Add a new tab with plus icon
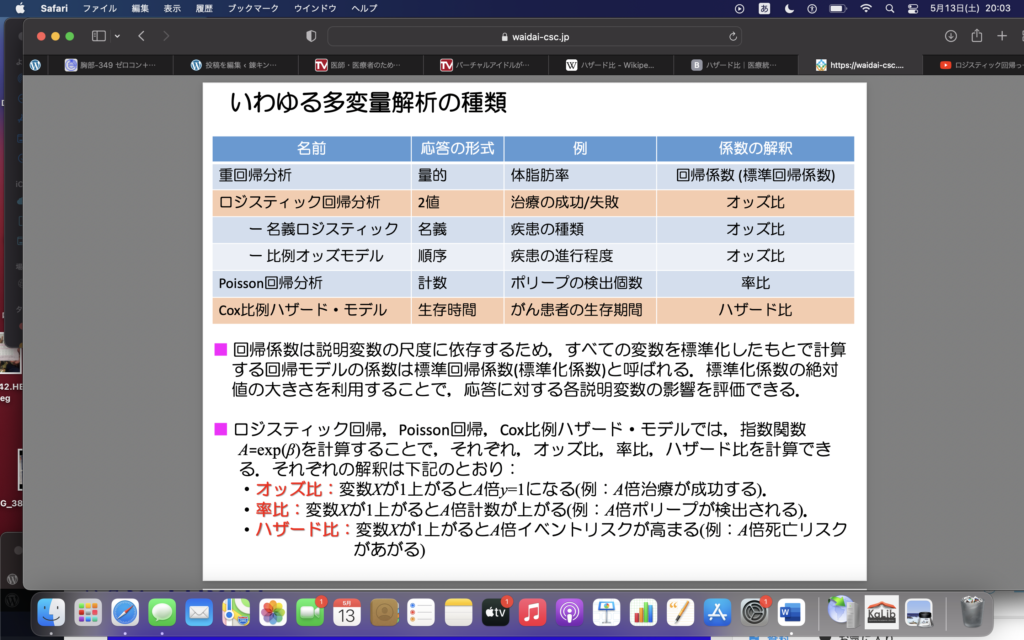Viewport: 1024px width, 640px height. (1002, 36)
